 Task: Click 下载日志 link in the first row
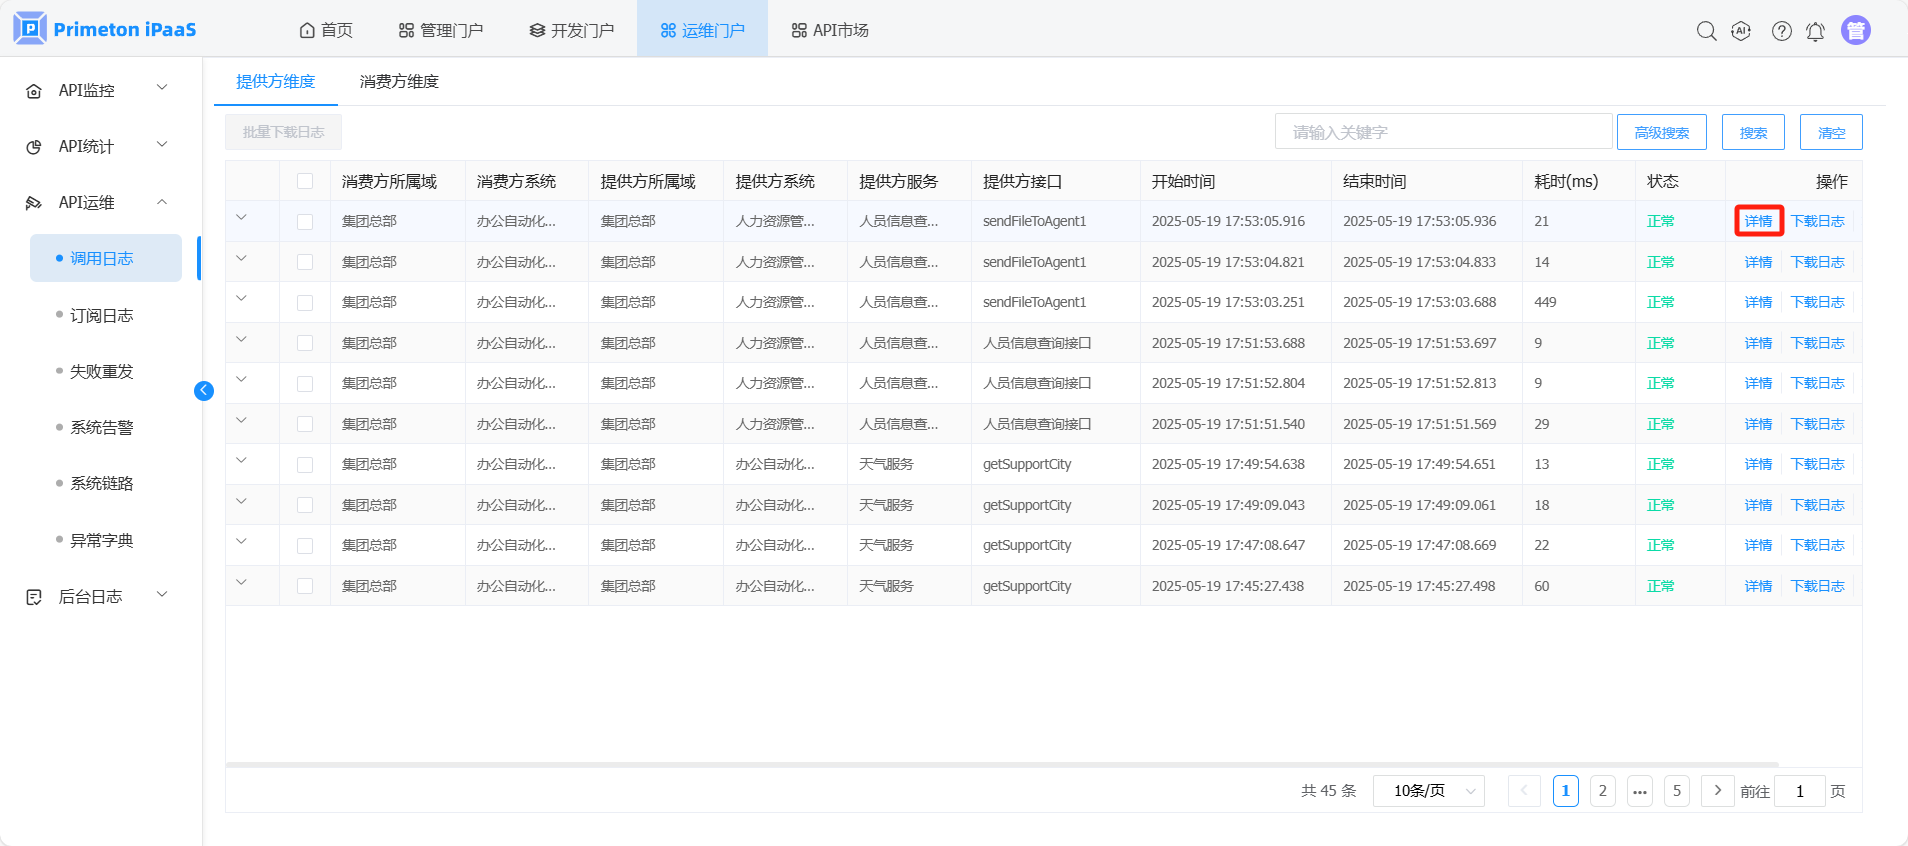point(1817,222)
